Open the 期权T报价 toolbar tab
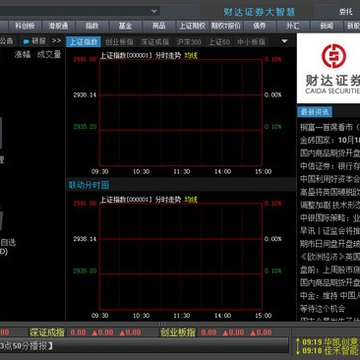This screenshot has height=360, width=360. pyautogui.click(x=226, y=26)
